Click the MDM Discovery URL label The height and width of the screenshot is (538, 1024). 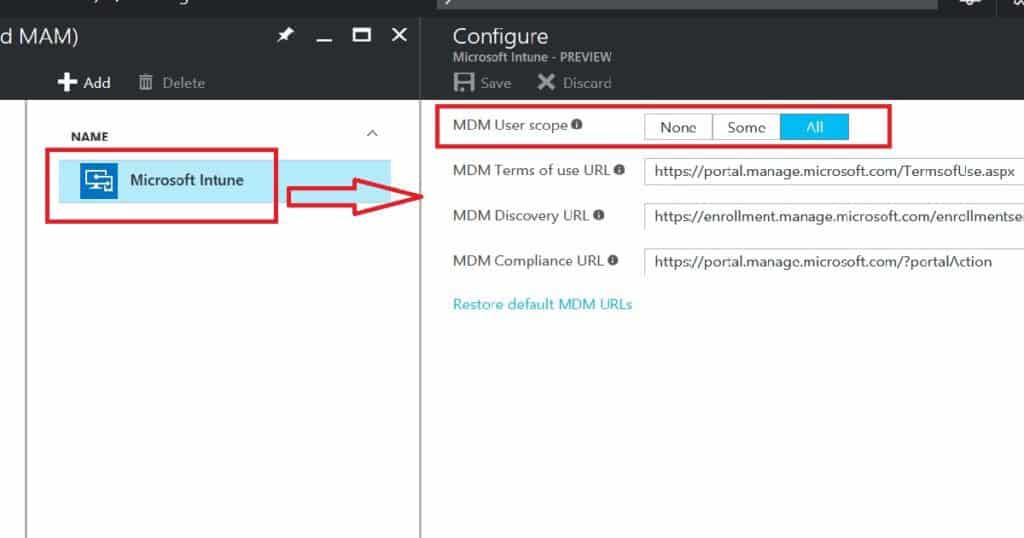click(x=520, y=215)
